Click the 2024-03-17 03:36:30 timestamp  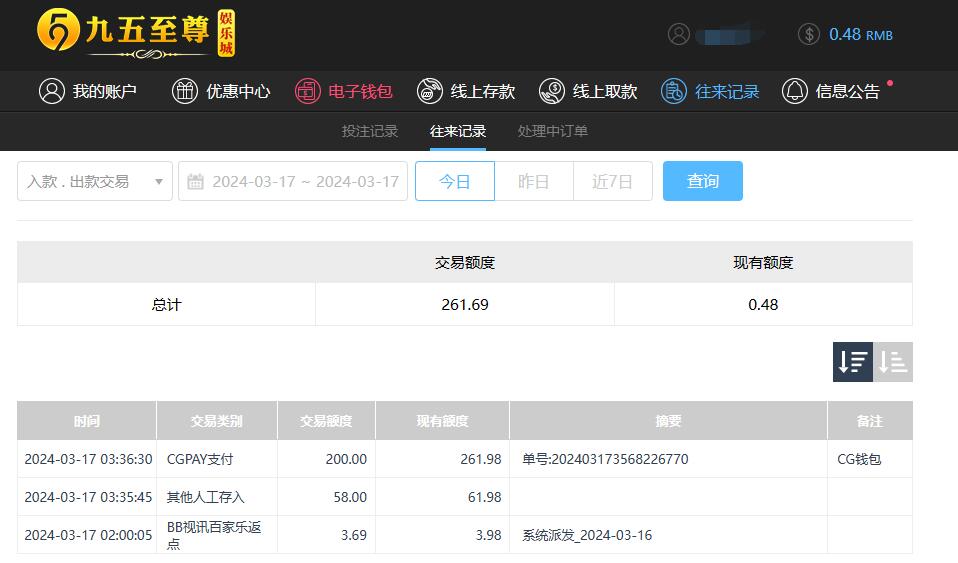[x=88, y=459]
